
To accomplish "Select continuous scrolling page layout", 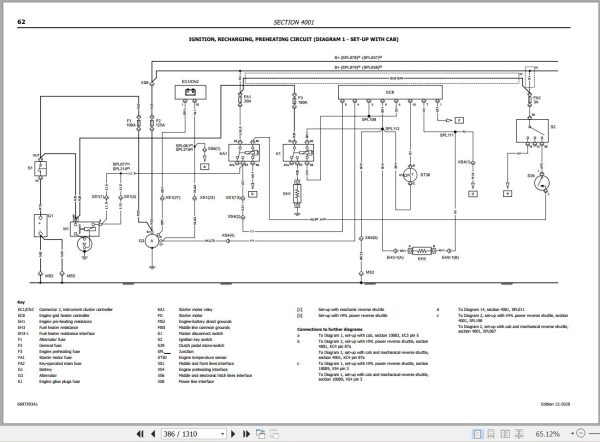I will 491,434.
